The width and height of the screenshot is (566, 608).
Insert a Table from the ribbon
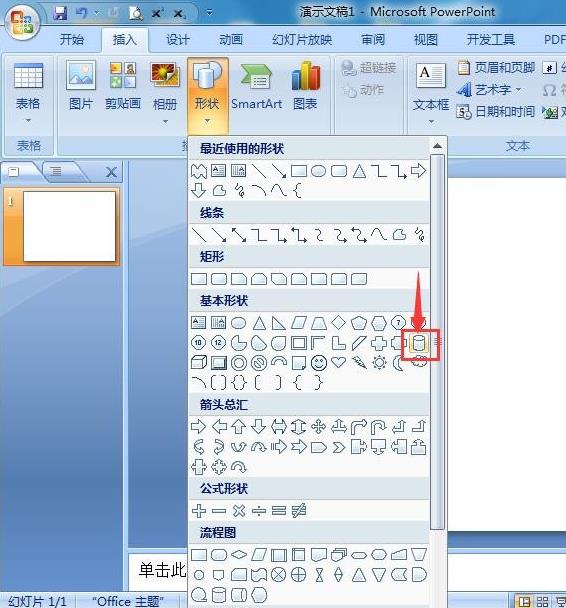[28, 93]
